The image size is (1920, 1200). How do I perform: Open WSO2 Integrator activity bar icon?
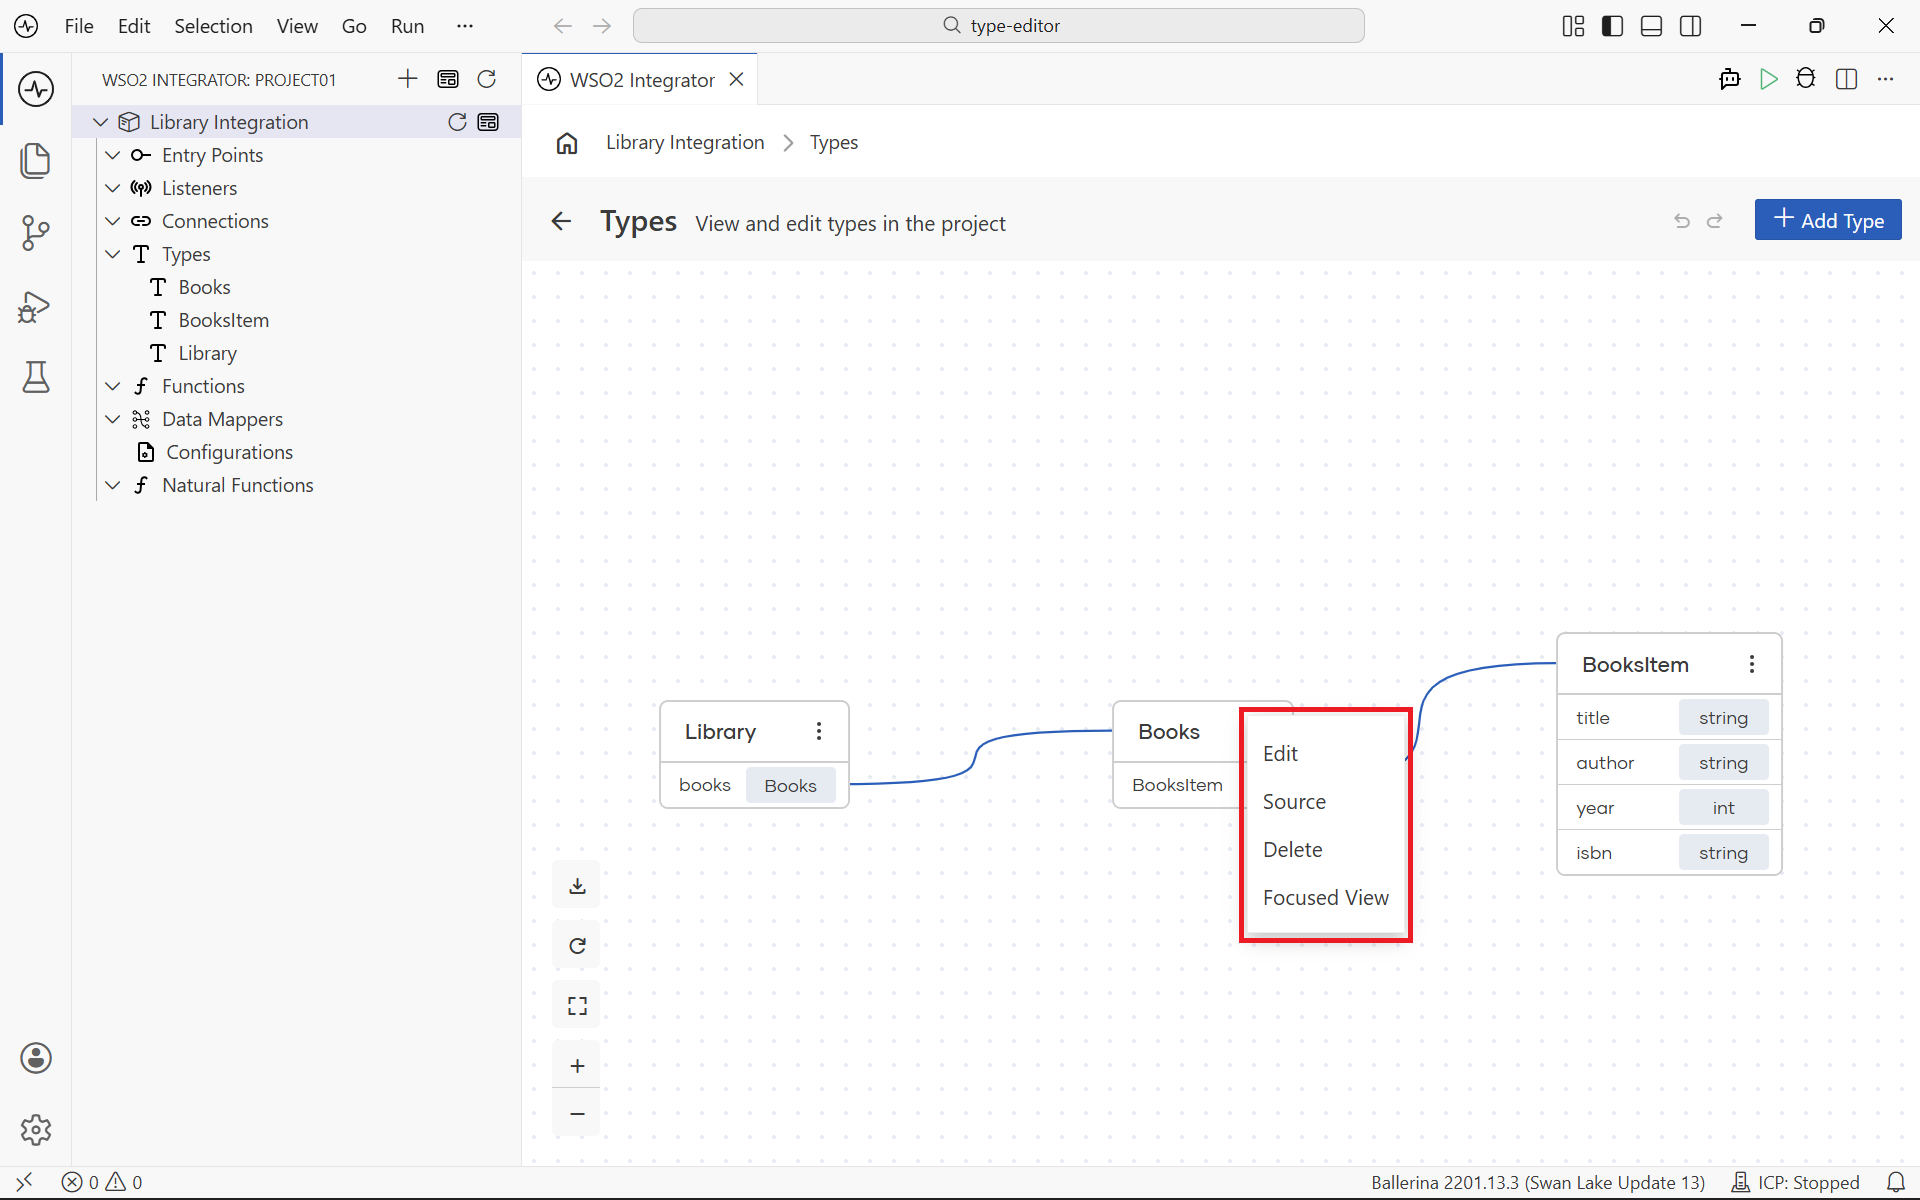tap(36, 89)
